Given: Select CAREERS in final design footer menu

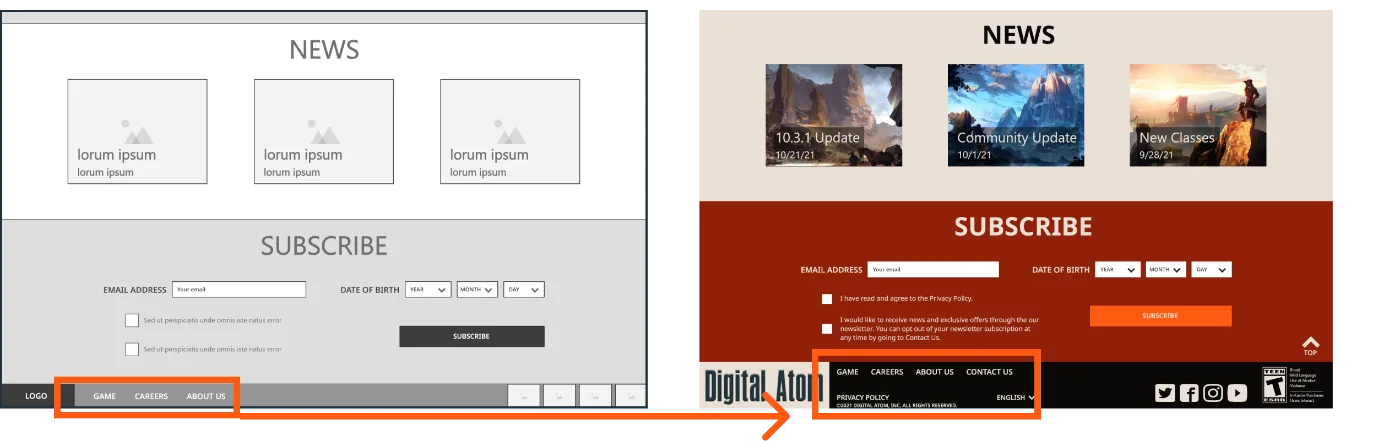Looking at the screenshot, I should click(887, 372).
